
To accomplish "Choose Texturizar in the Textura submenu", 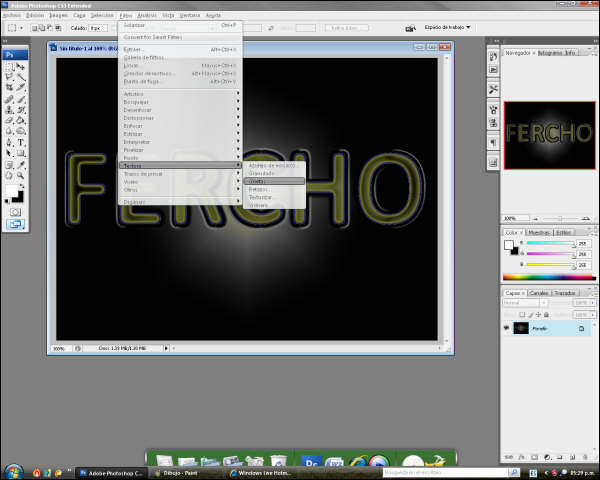I will click(x=274, y=198).
